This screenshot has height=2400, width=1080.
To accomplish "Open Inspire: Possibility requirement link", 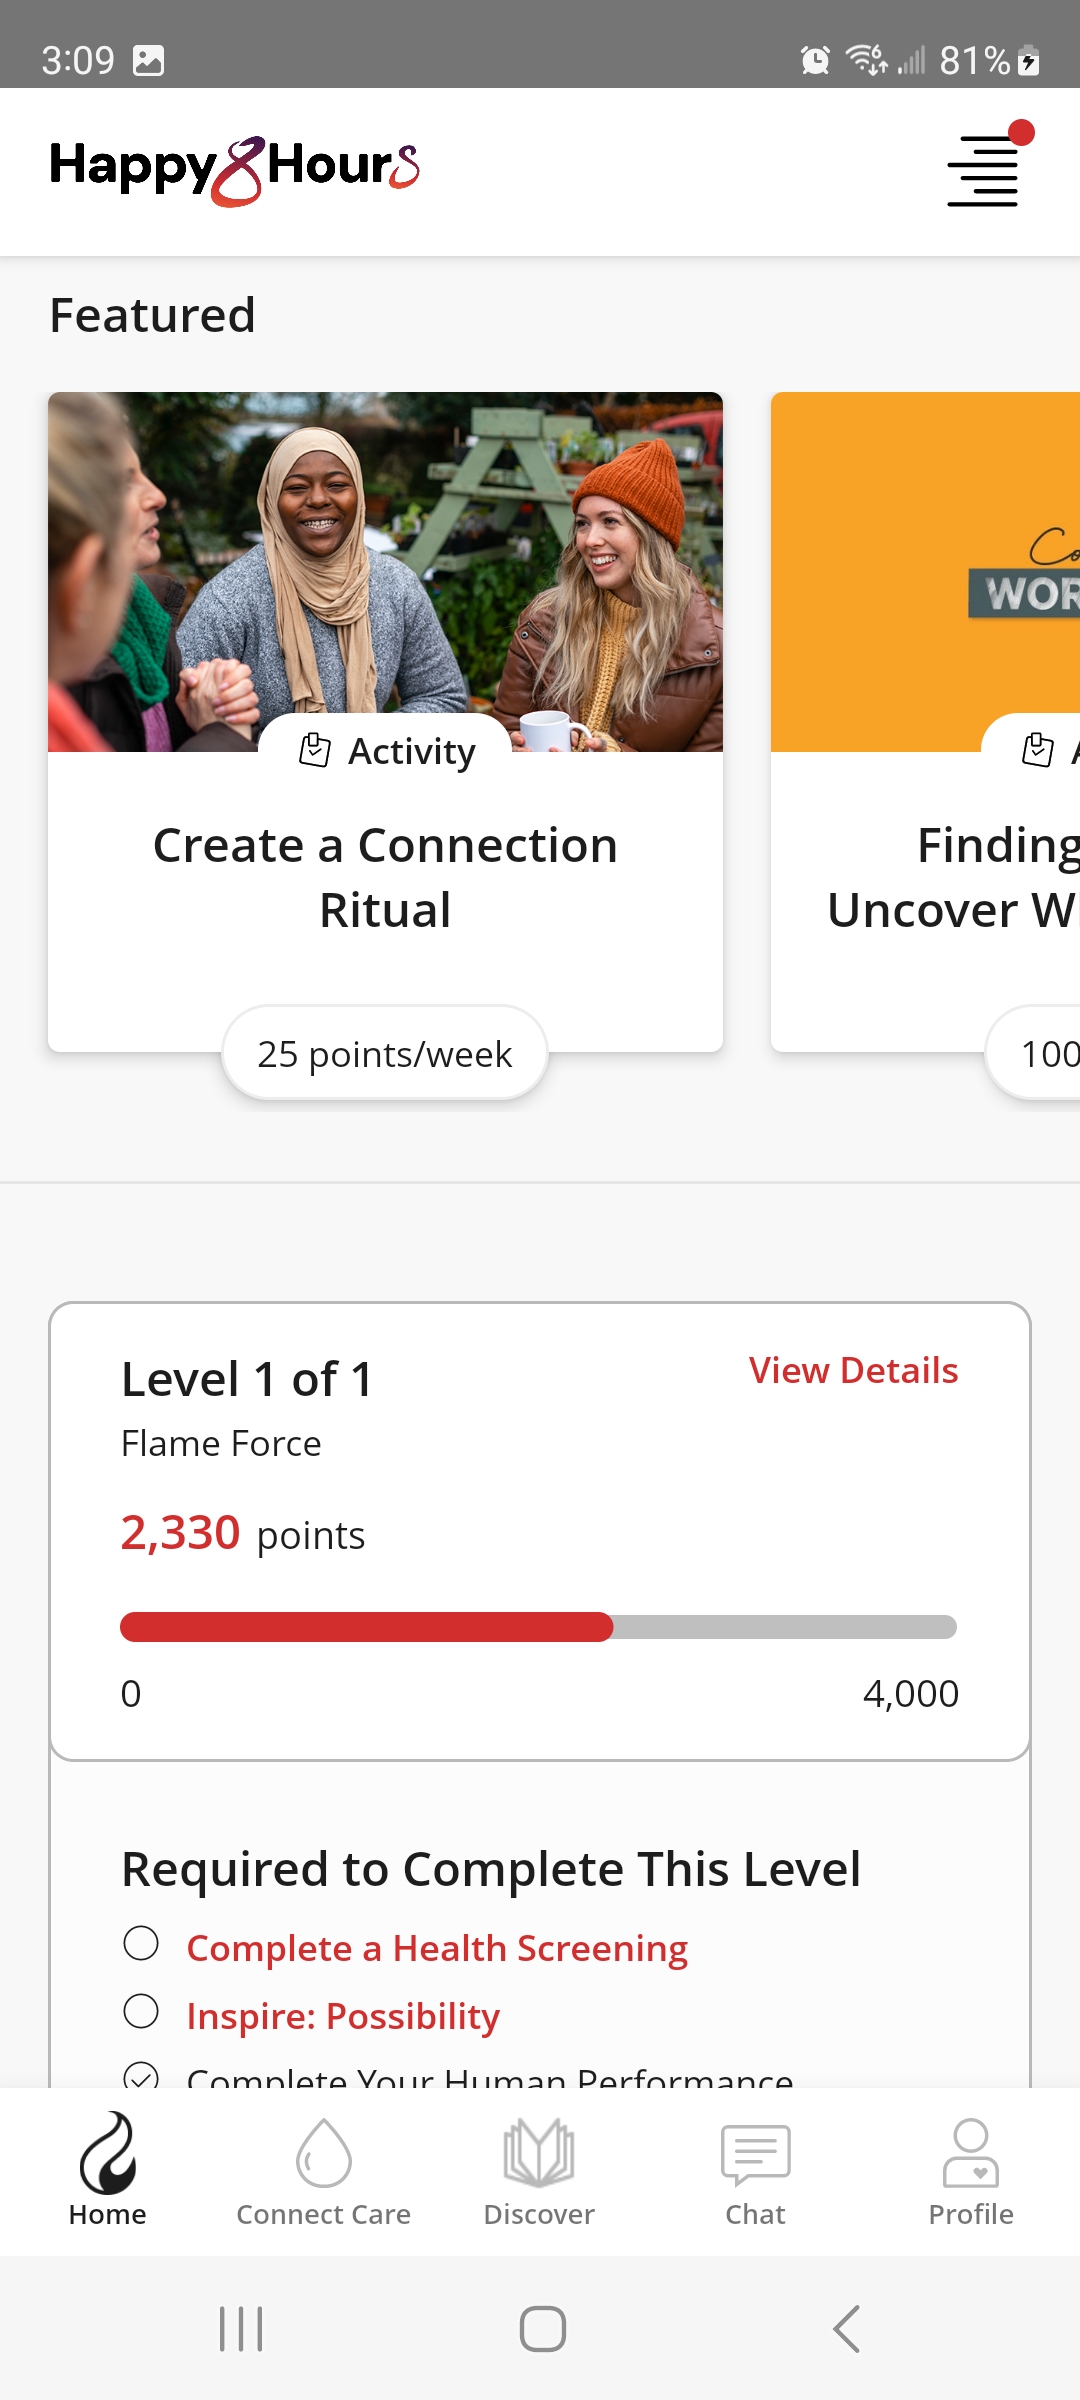I will [x=343, y=2016].
